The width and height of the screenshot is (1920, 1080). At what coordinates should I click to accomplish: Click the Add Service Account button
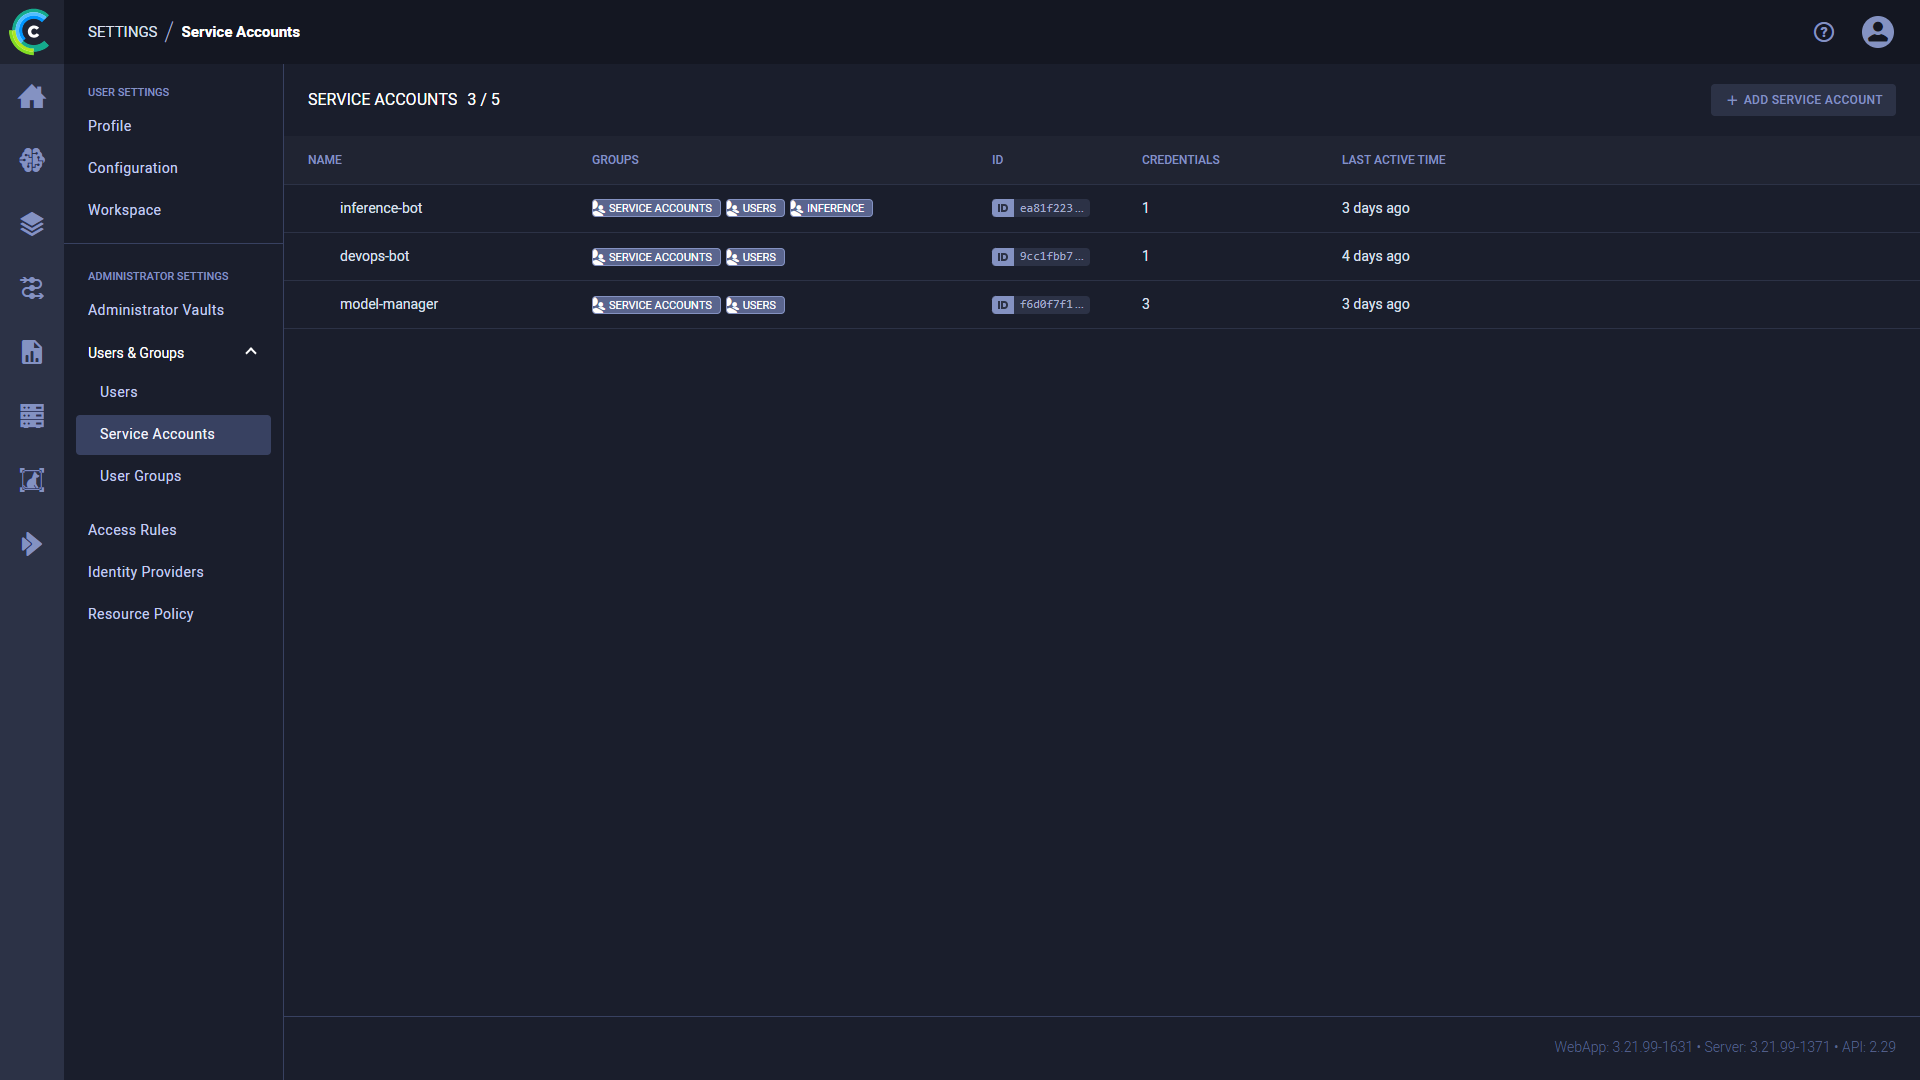click(1802, 100)
